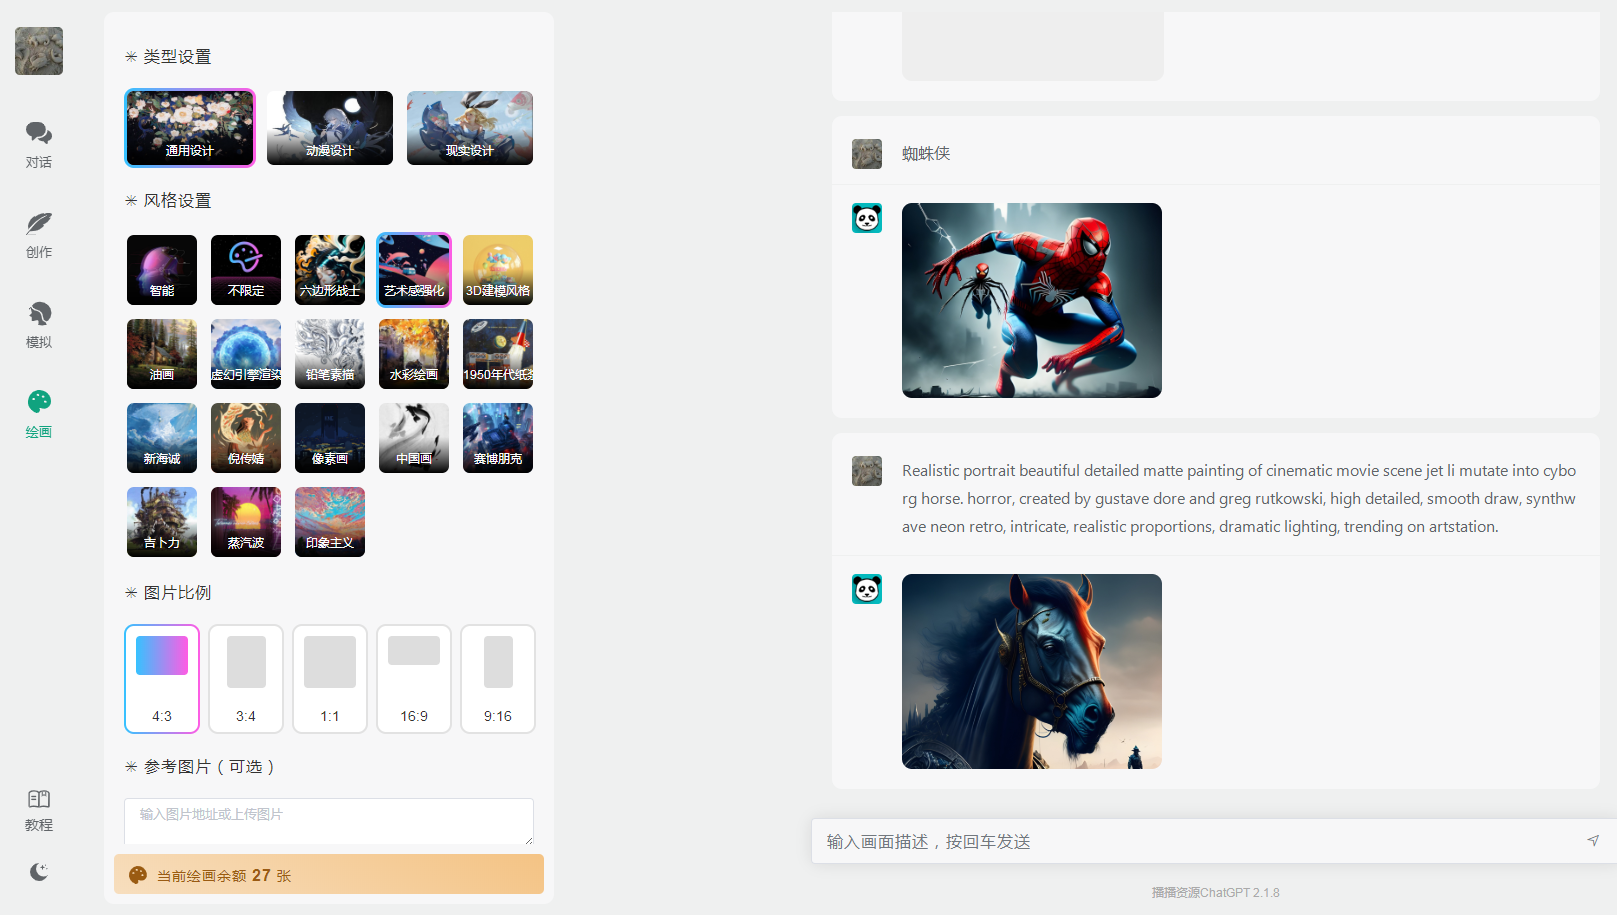The image size is (1617, 915).
Task: Pick the 六边形战士 style
Action: (330, 270)
